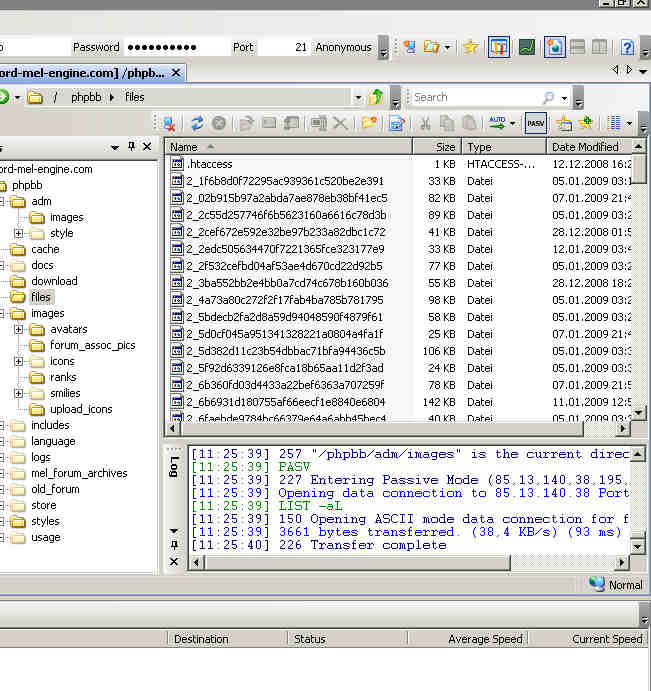Select the old_forum folder in the tree
This screenshot has width=651, height=691.
[54, 489]
